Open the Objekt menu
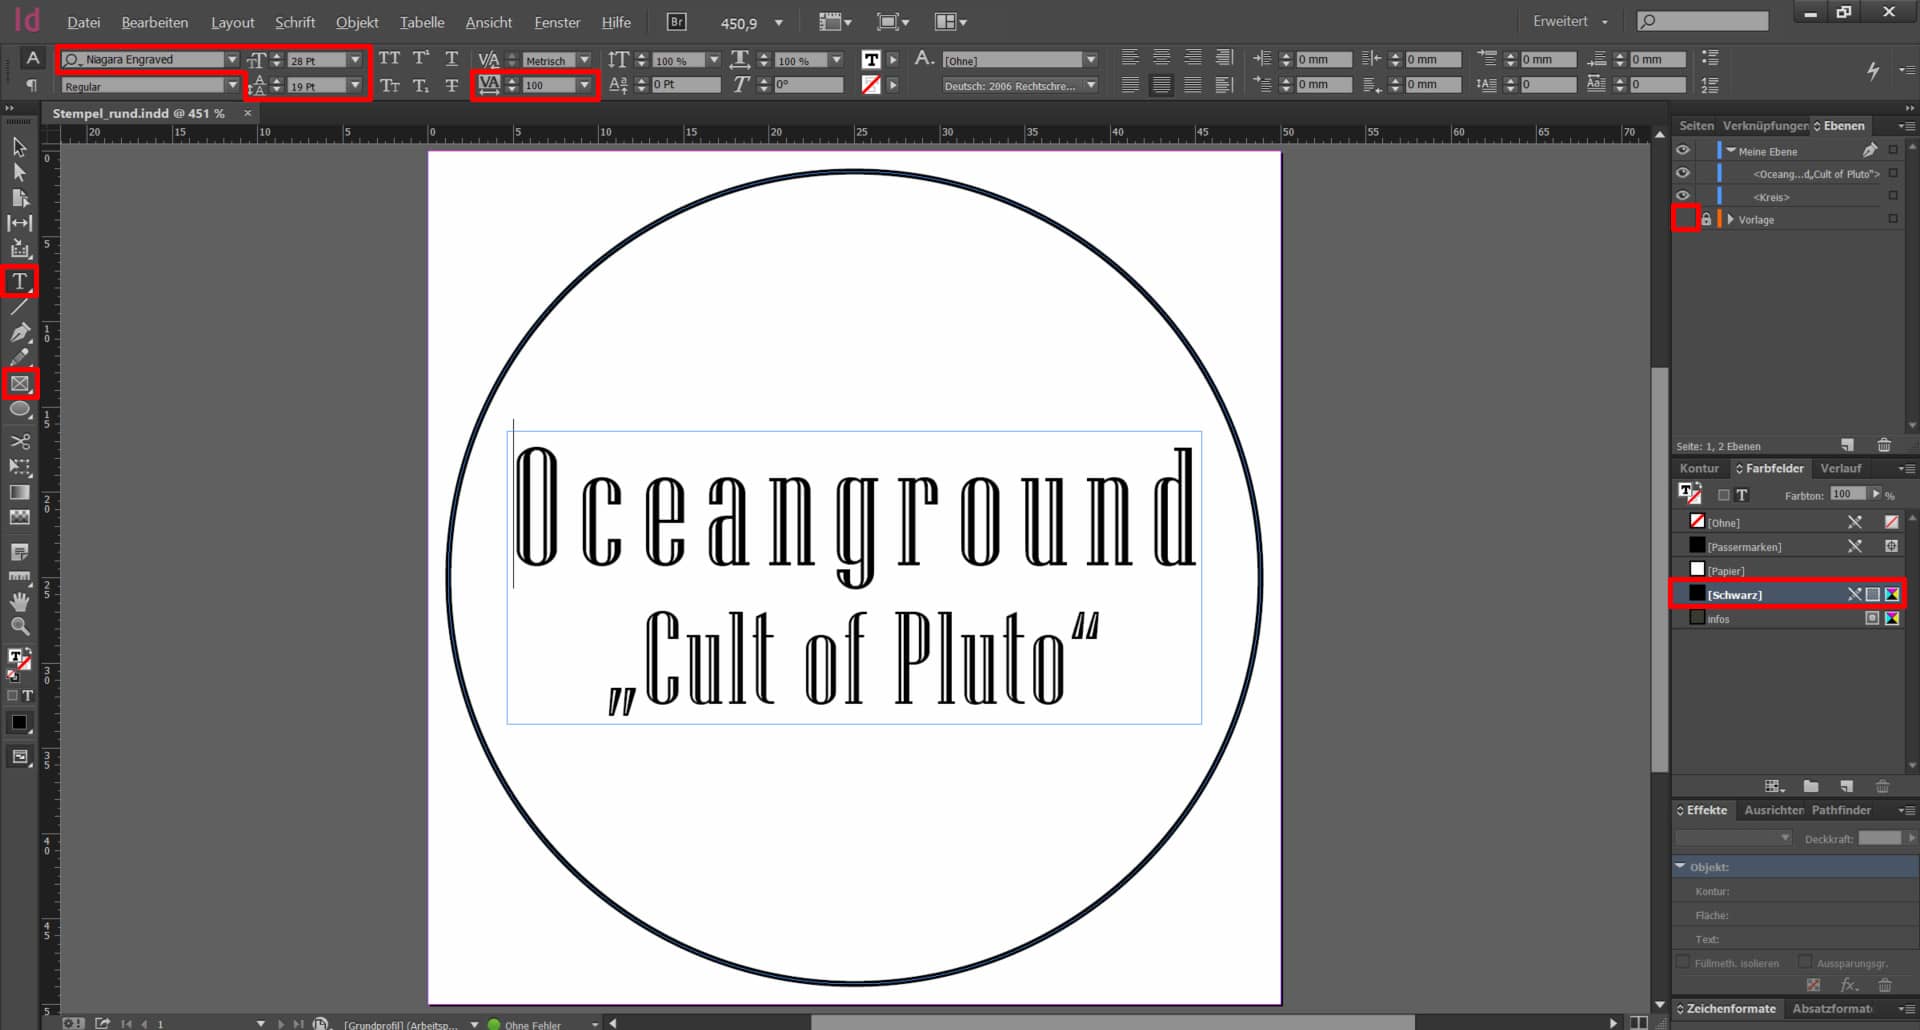The width and height of the screenshot is (1920, 1030). tap(356, 22)
